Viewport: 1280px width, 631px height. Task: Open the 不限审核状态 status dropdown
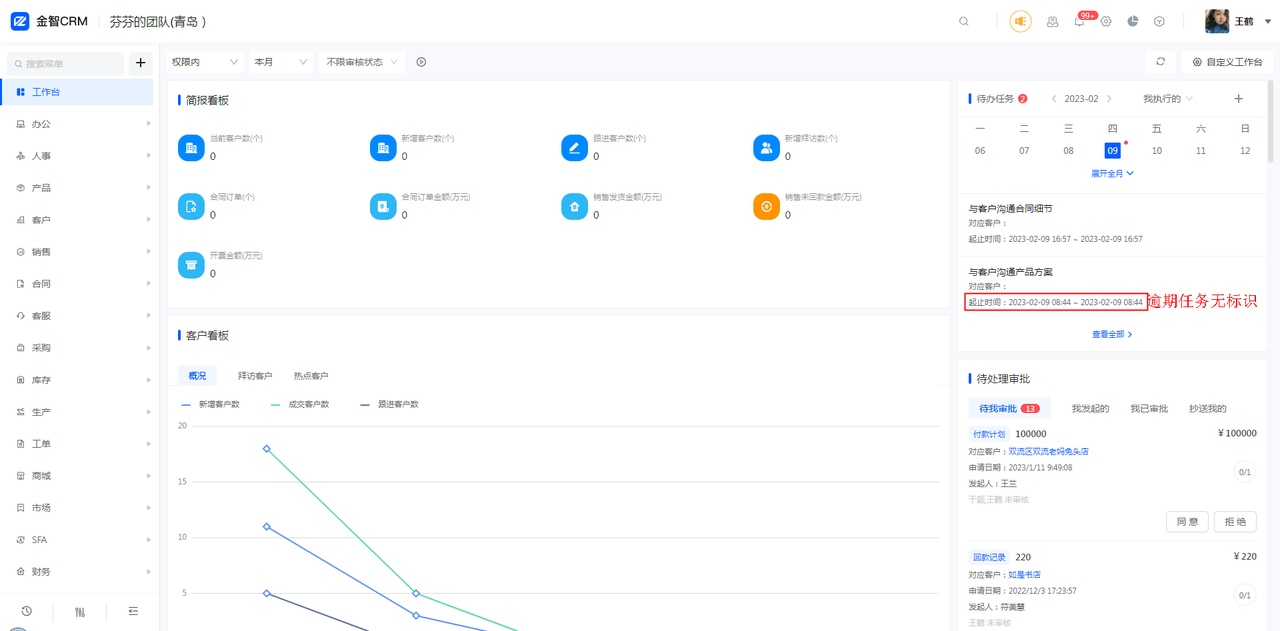coord(361,62)
